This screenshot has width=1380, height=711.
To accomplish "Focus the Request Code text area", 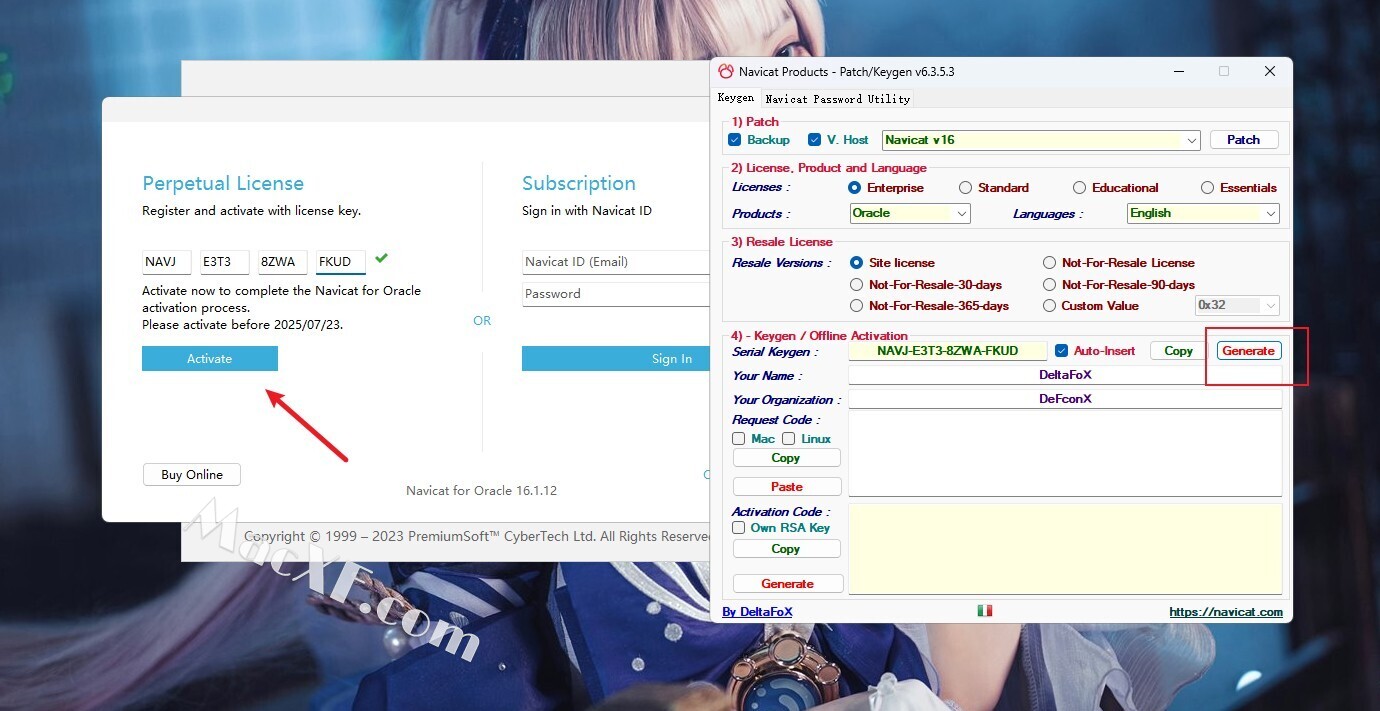I will click(1065, 453).
